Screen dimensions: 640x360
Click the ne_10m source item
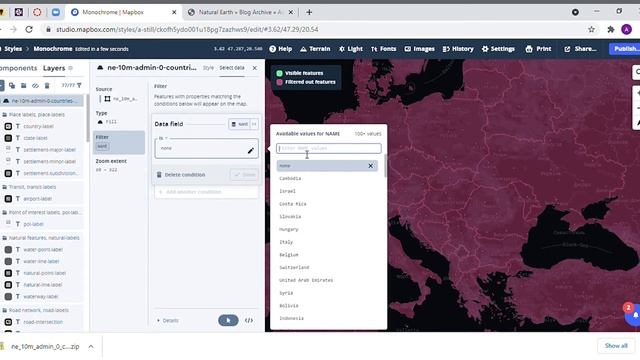(120, 99)
